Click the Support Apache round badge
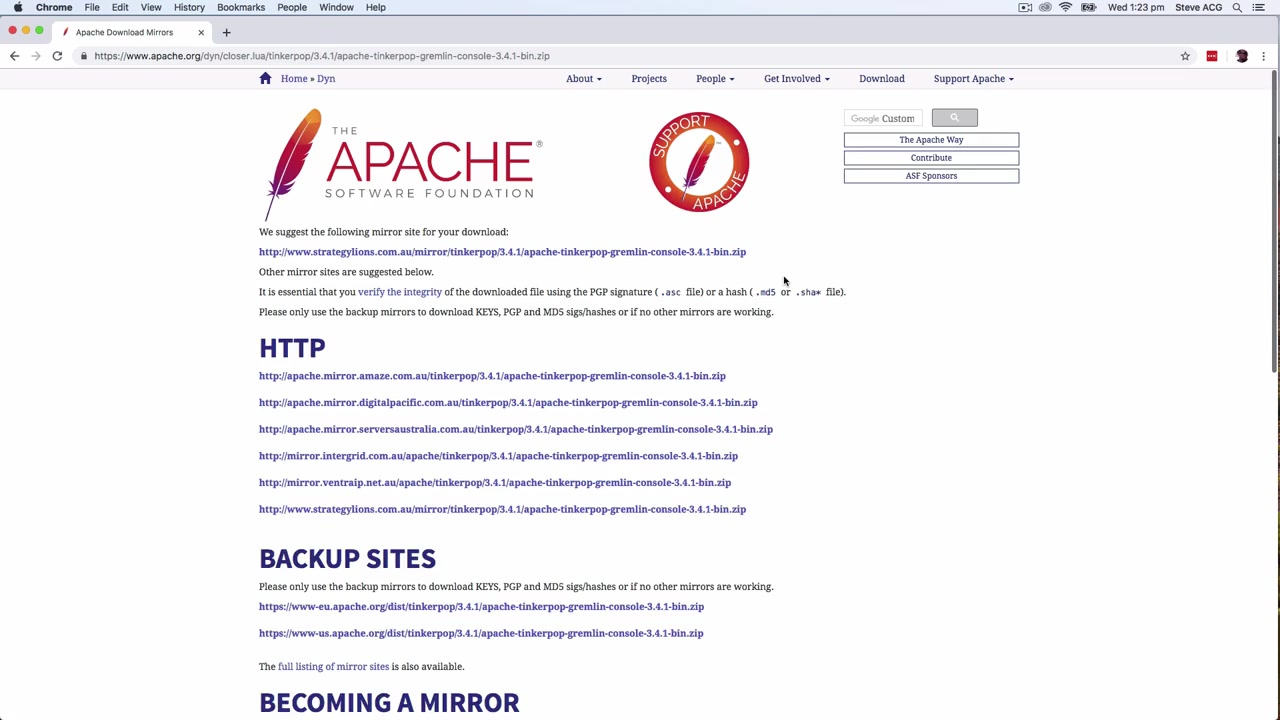The height and width of the screenshot is (720, 1280). tap(699, 162)
